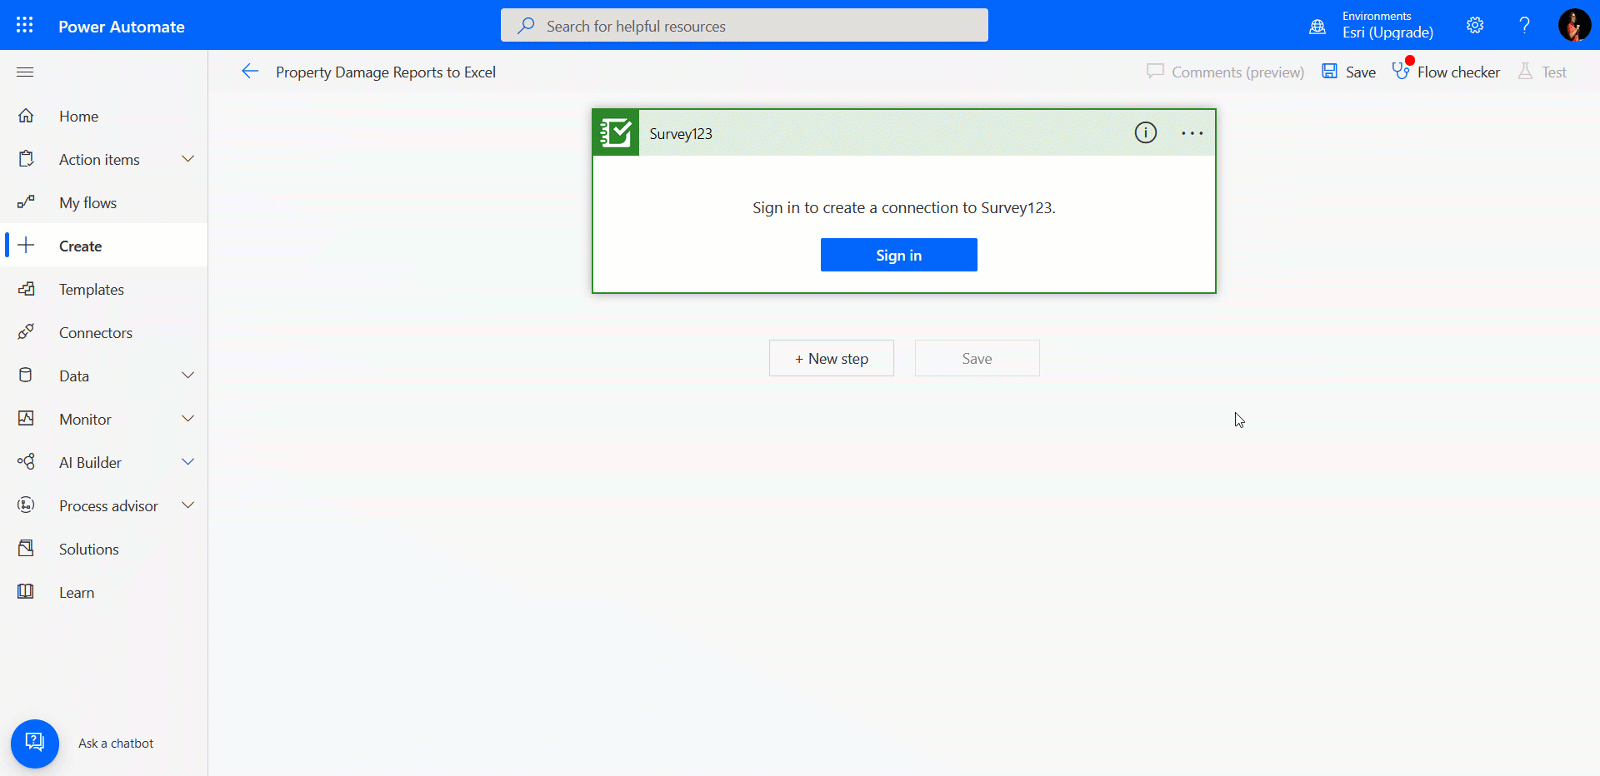Click Test in the command bar
This screenshot has height=776, width=1600.
pyautogui.click(x=1542, y=72)
